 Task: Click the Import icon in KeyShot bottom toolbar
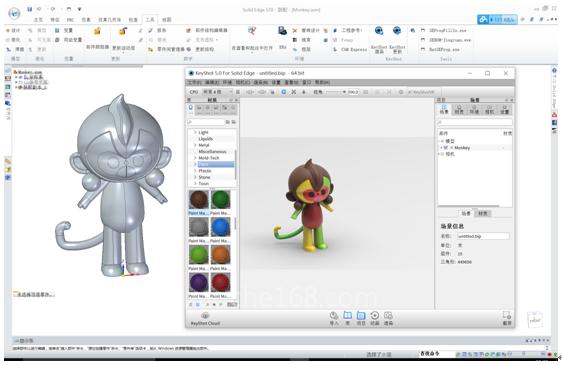334,318
